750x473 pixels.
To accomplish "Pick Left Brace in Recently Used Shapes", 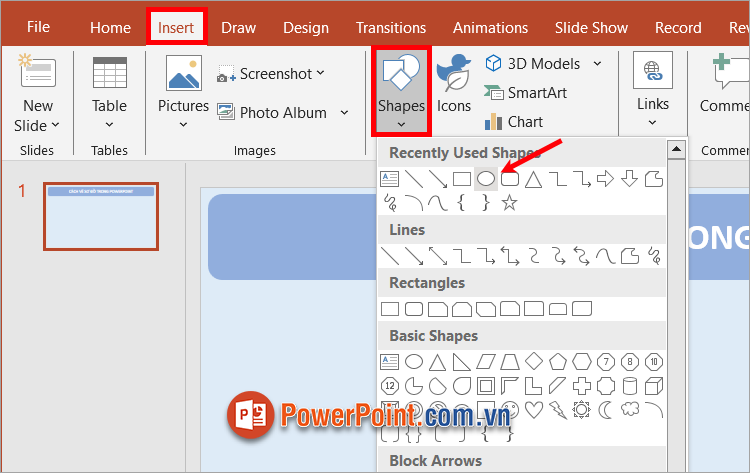I will (462, 203).
